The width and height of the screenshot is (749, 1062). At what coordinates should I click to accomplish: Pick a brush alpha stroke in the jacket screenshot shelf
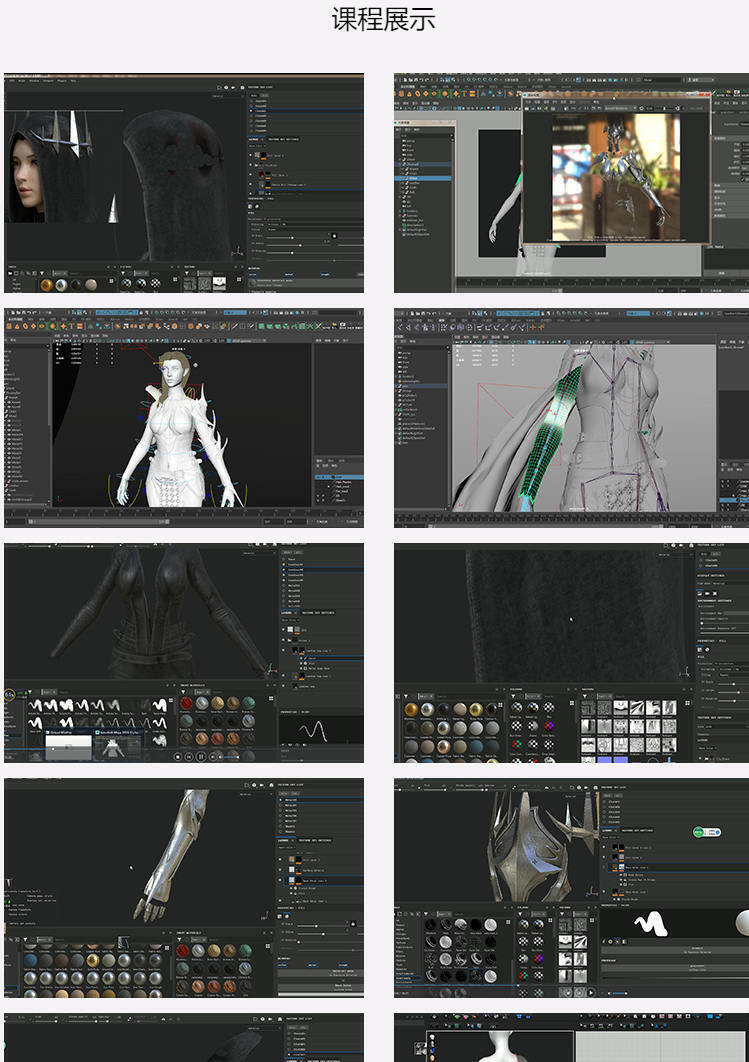click(x=37, y=706)
